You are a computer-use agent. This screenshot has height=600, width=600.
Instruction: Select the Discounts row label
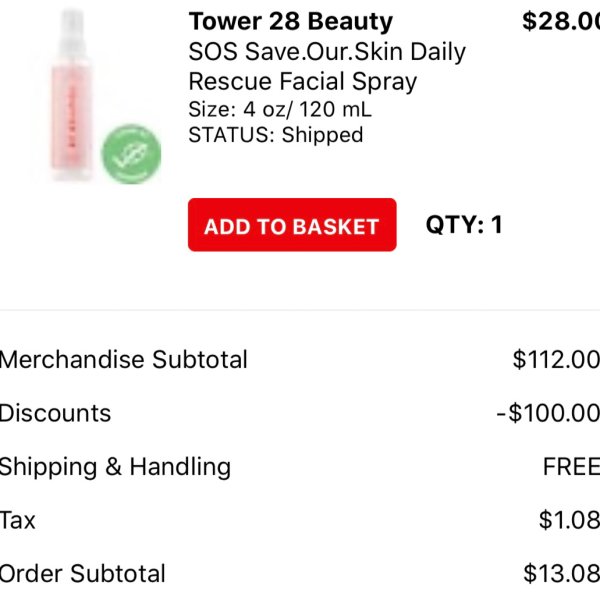click(x=55, y=413)
